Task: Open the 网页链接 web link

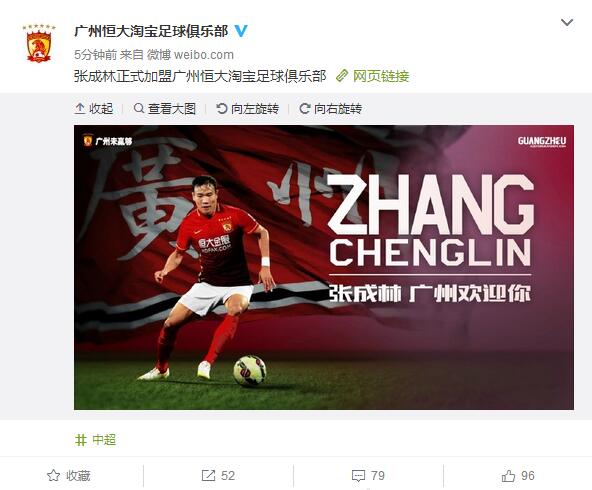Action: pyautogui.click(x=381, y=76)
